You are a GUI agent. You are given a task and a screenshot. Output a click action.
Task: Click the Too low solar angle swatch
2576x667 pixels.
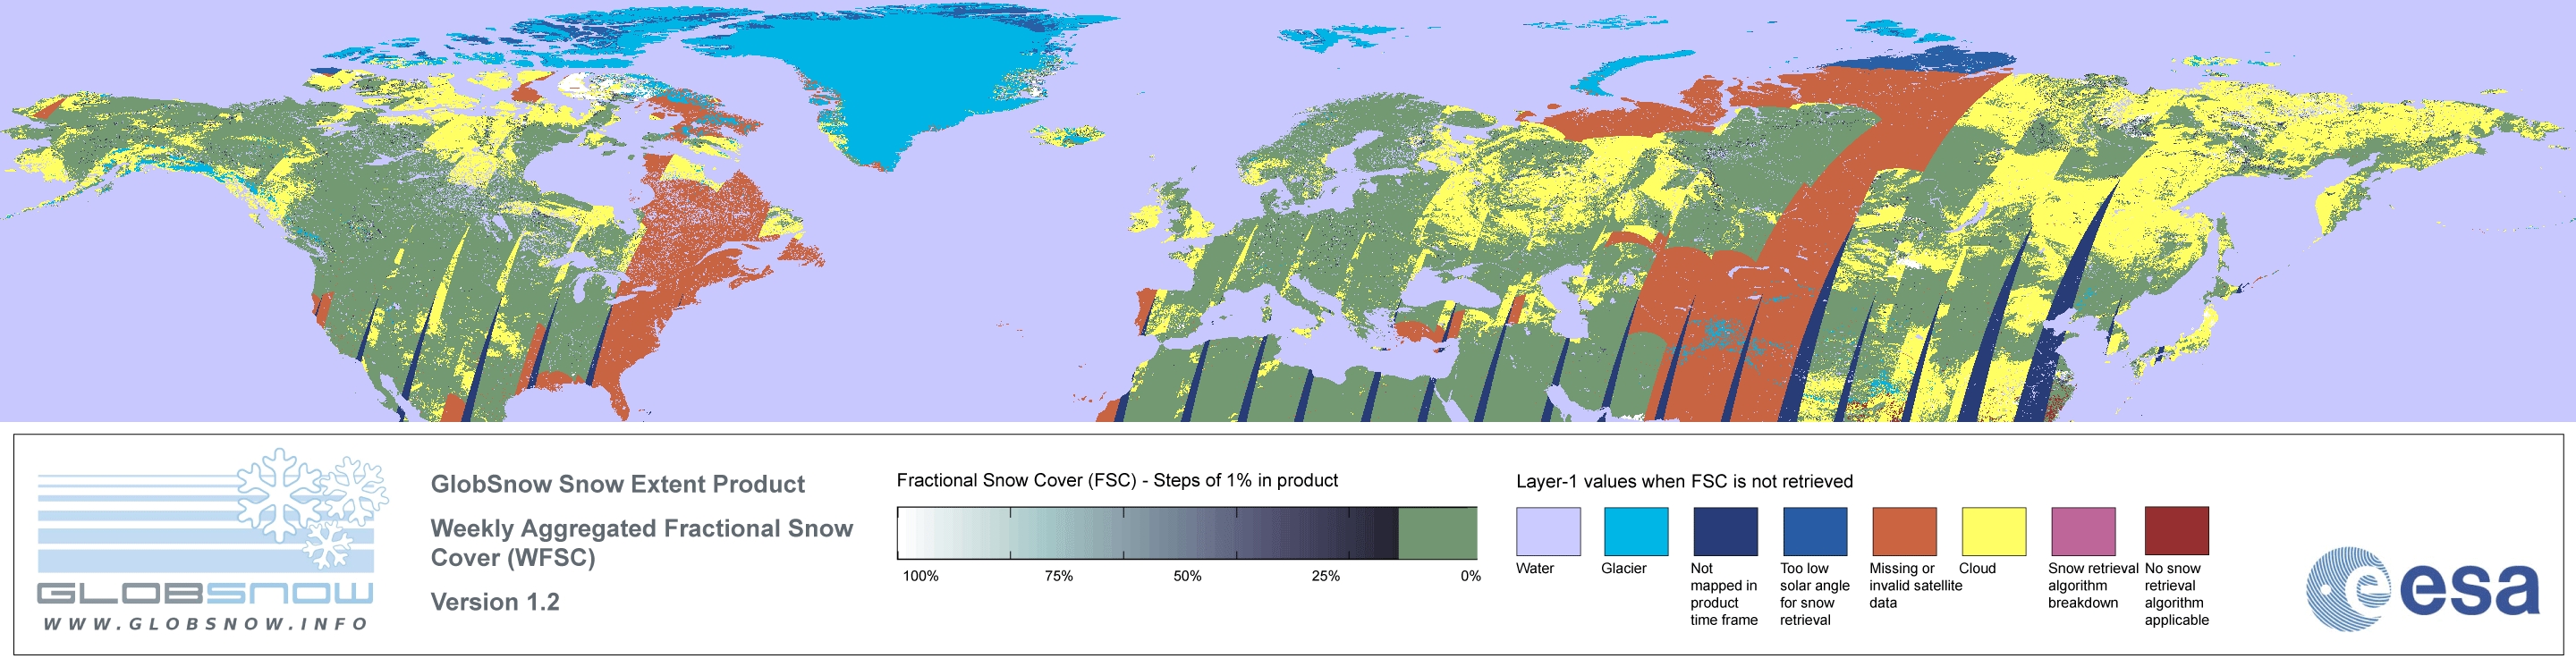1815,531
